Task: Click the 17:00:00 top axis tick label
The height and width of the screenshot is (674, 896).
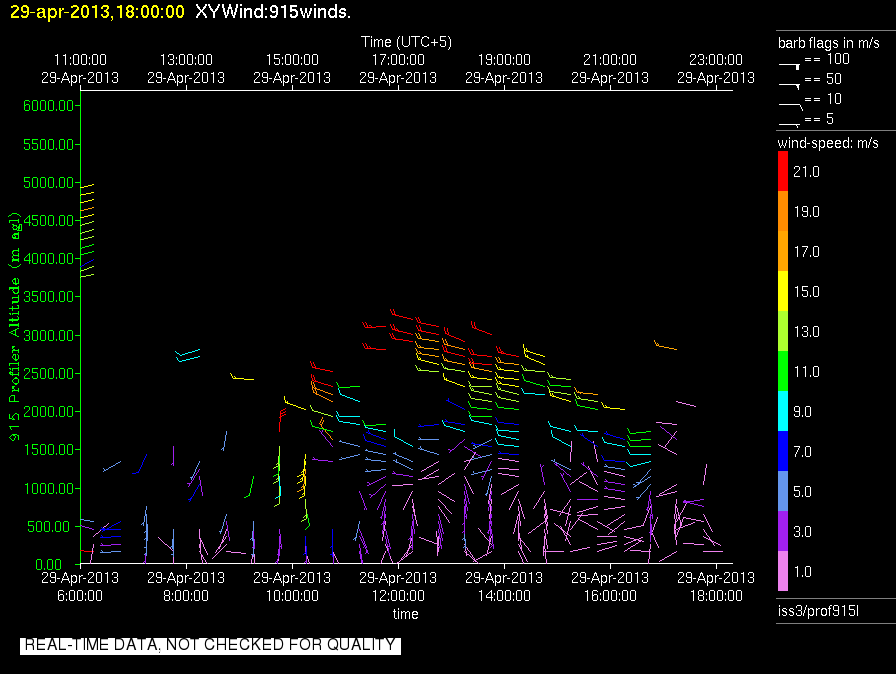Action: click(398, 60)
